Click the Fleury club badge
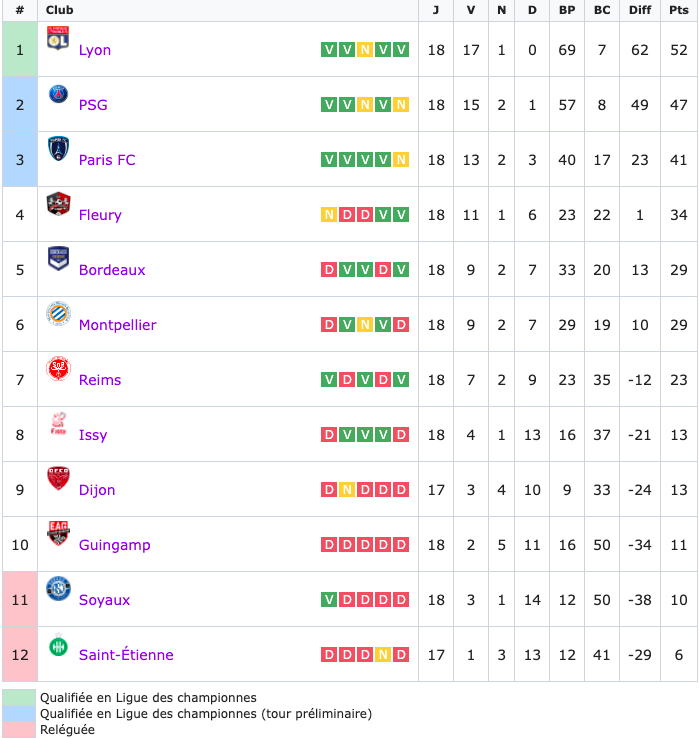Screen dimensions: 699x738 tap(58, 203)
